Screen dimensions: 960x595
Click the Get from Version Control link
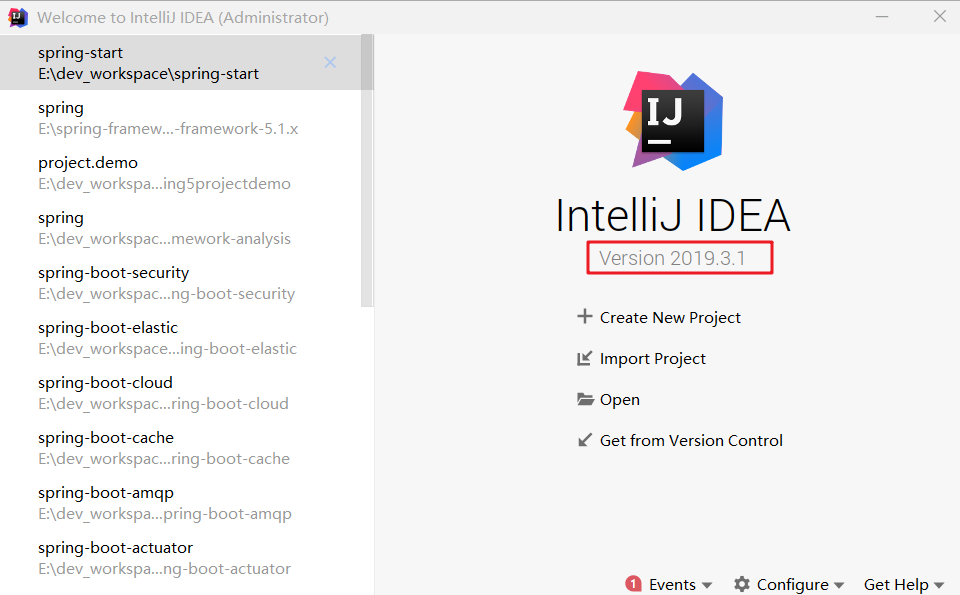tap(691, 440)
